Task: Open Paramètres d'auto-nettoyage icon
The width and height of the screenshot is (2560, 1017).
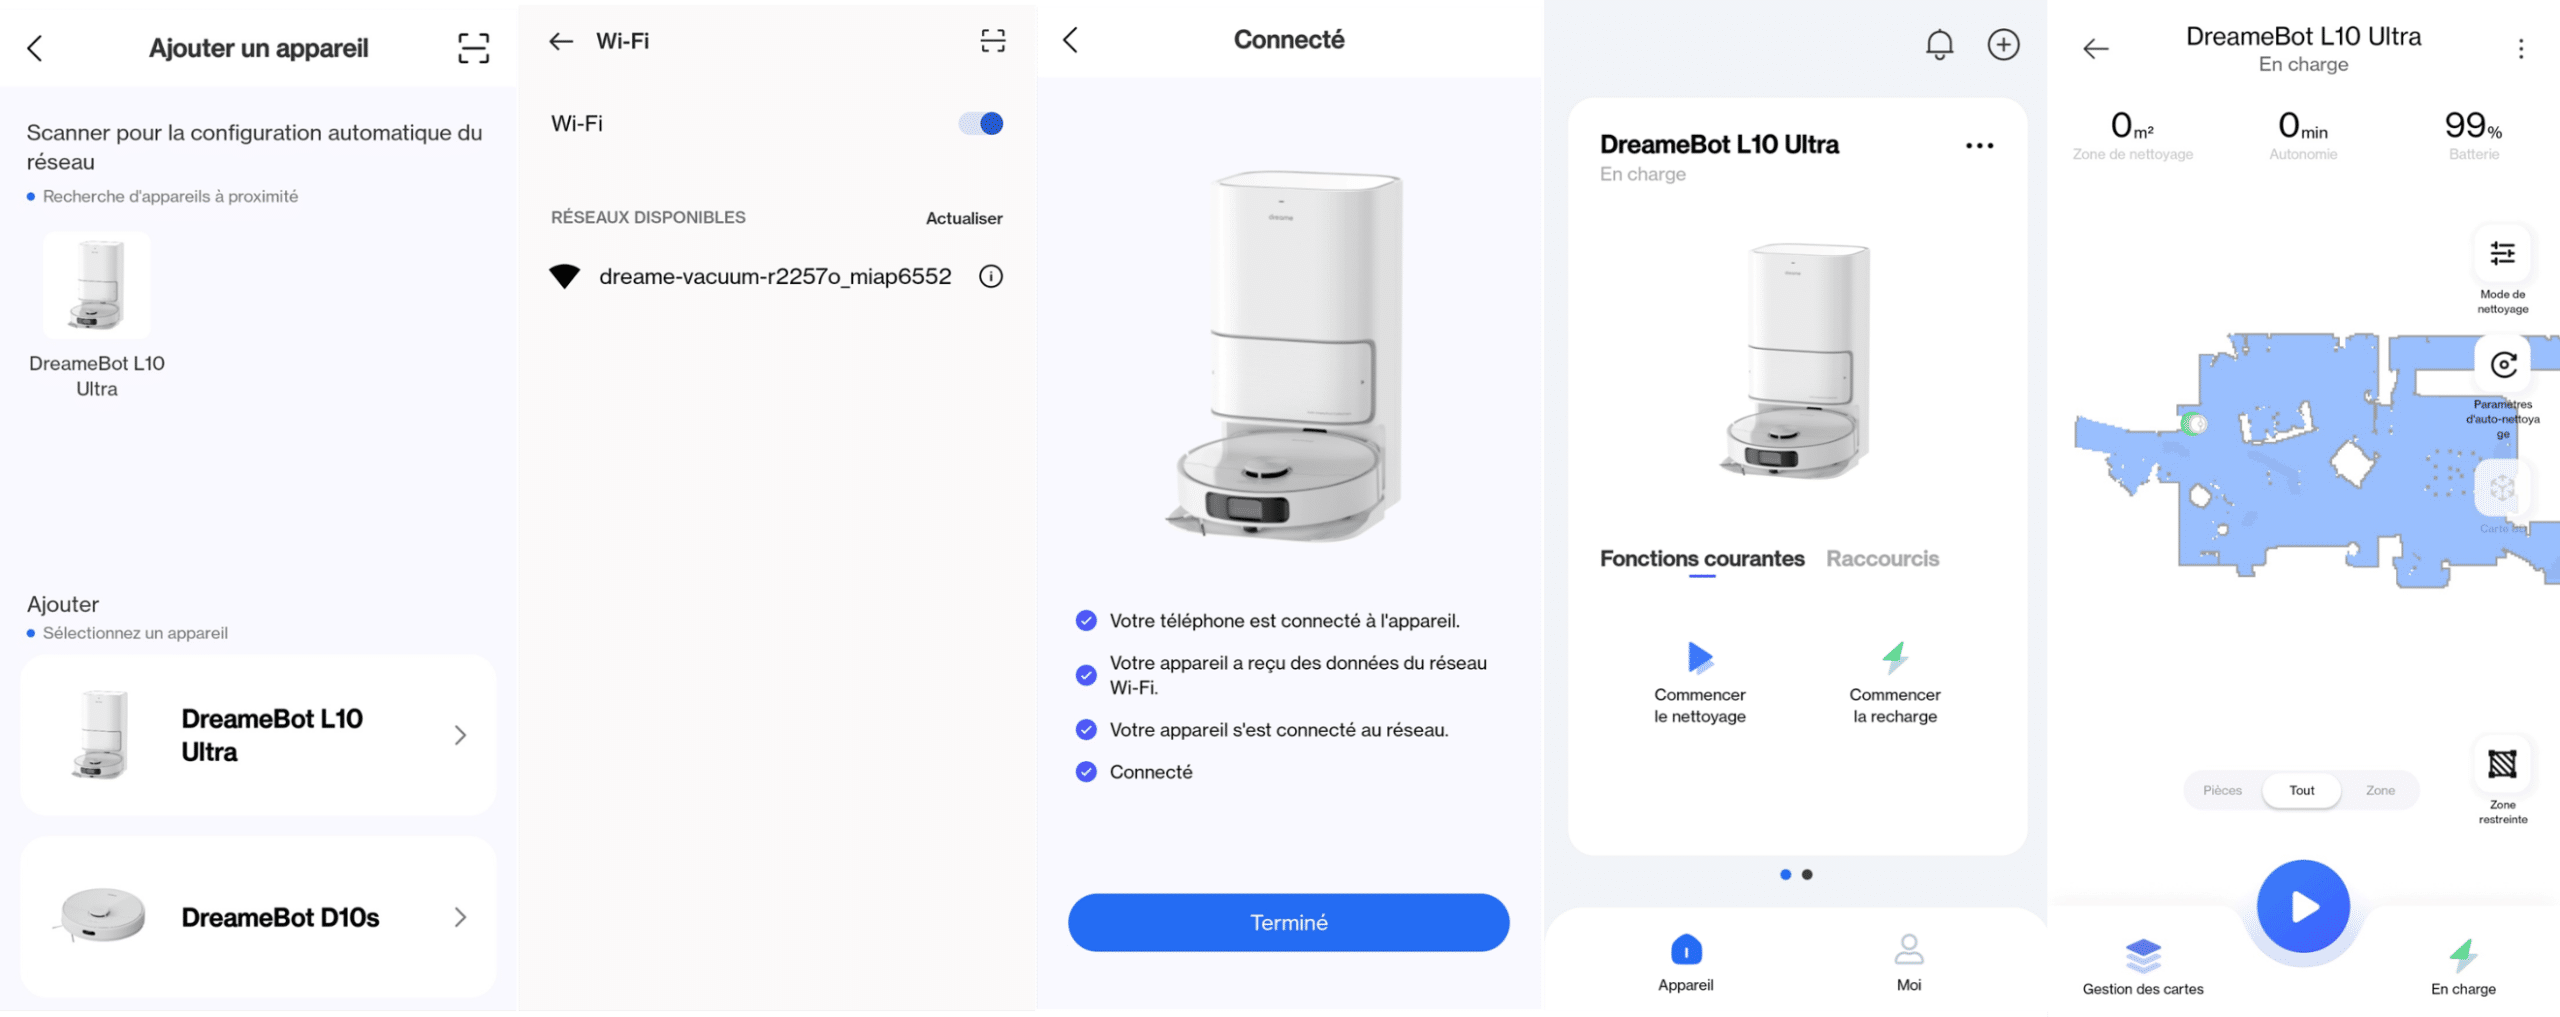Action: click(x=2502, y=365)
